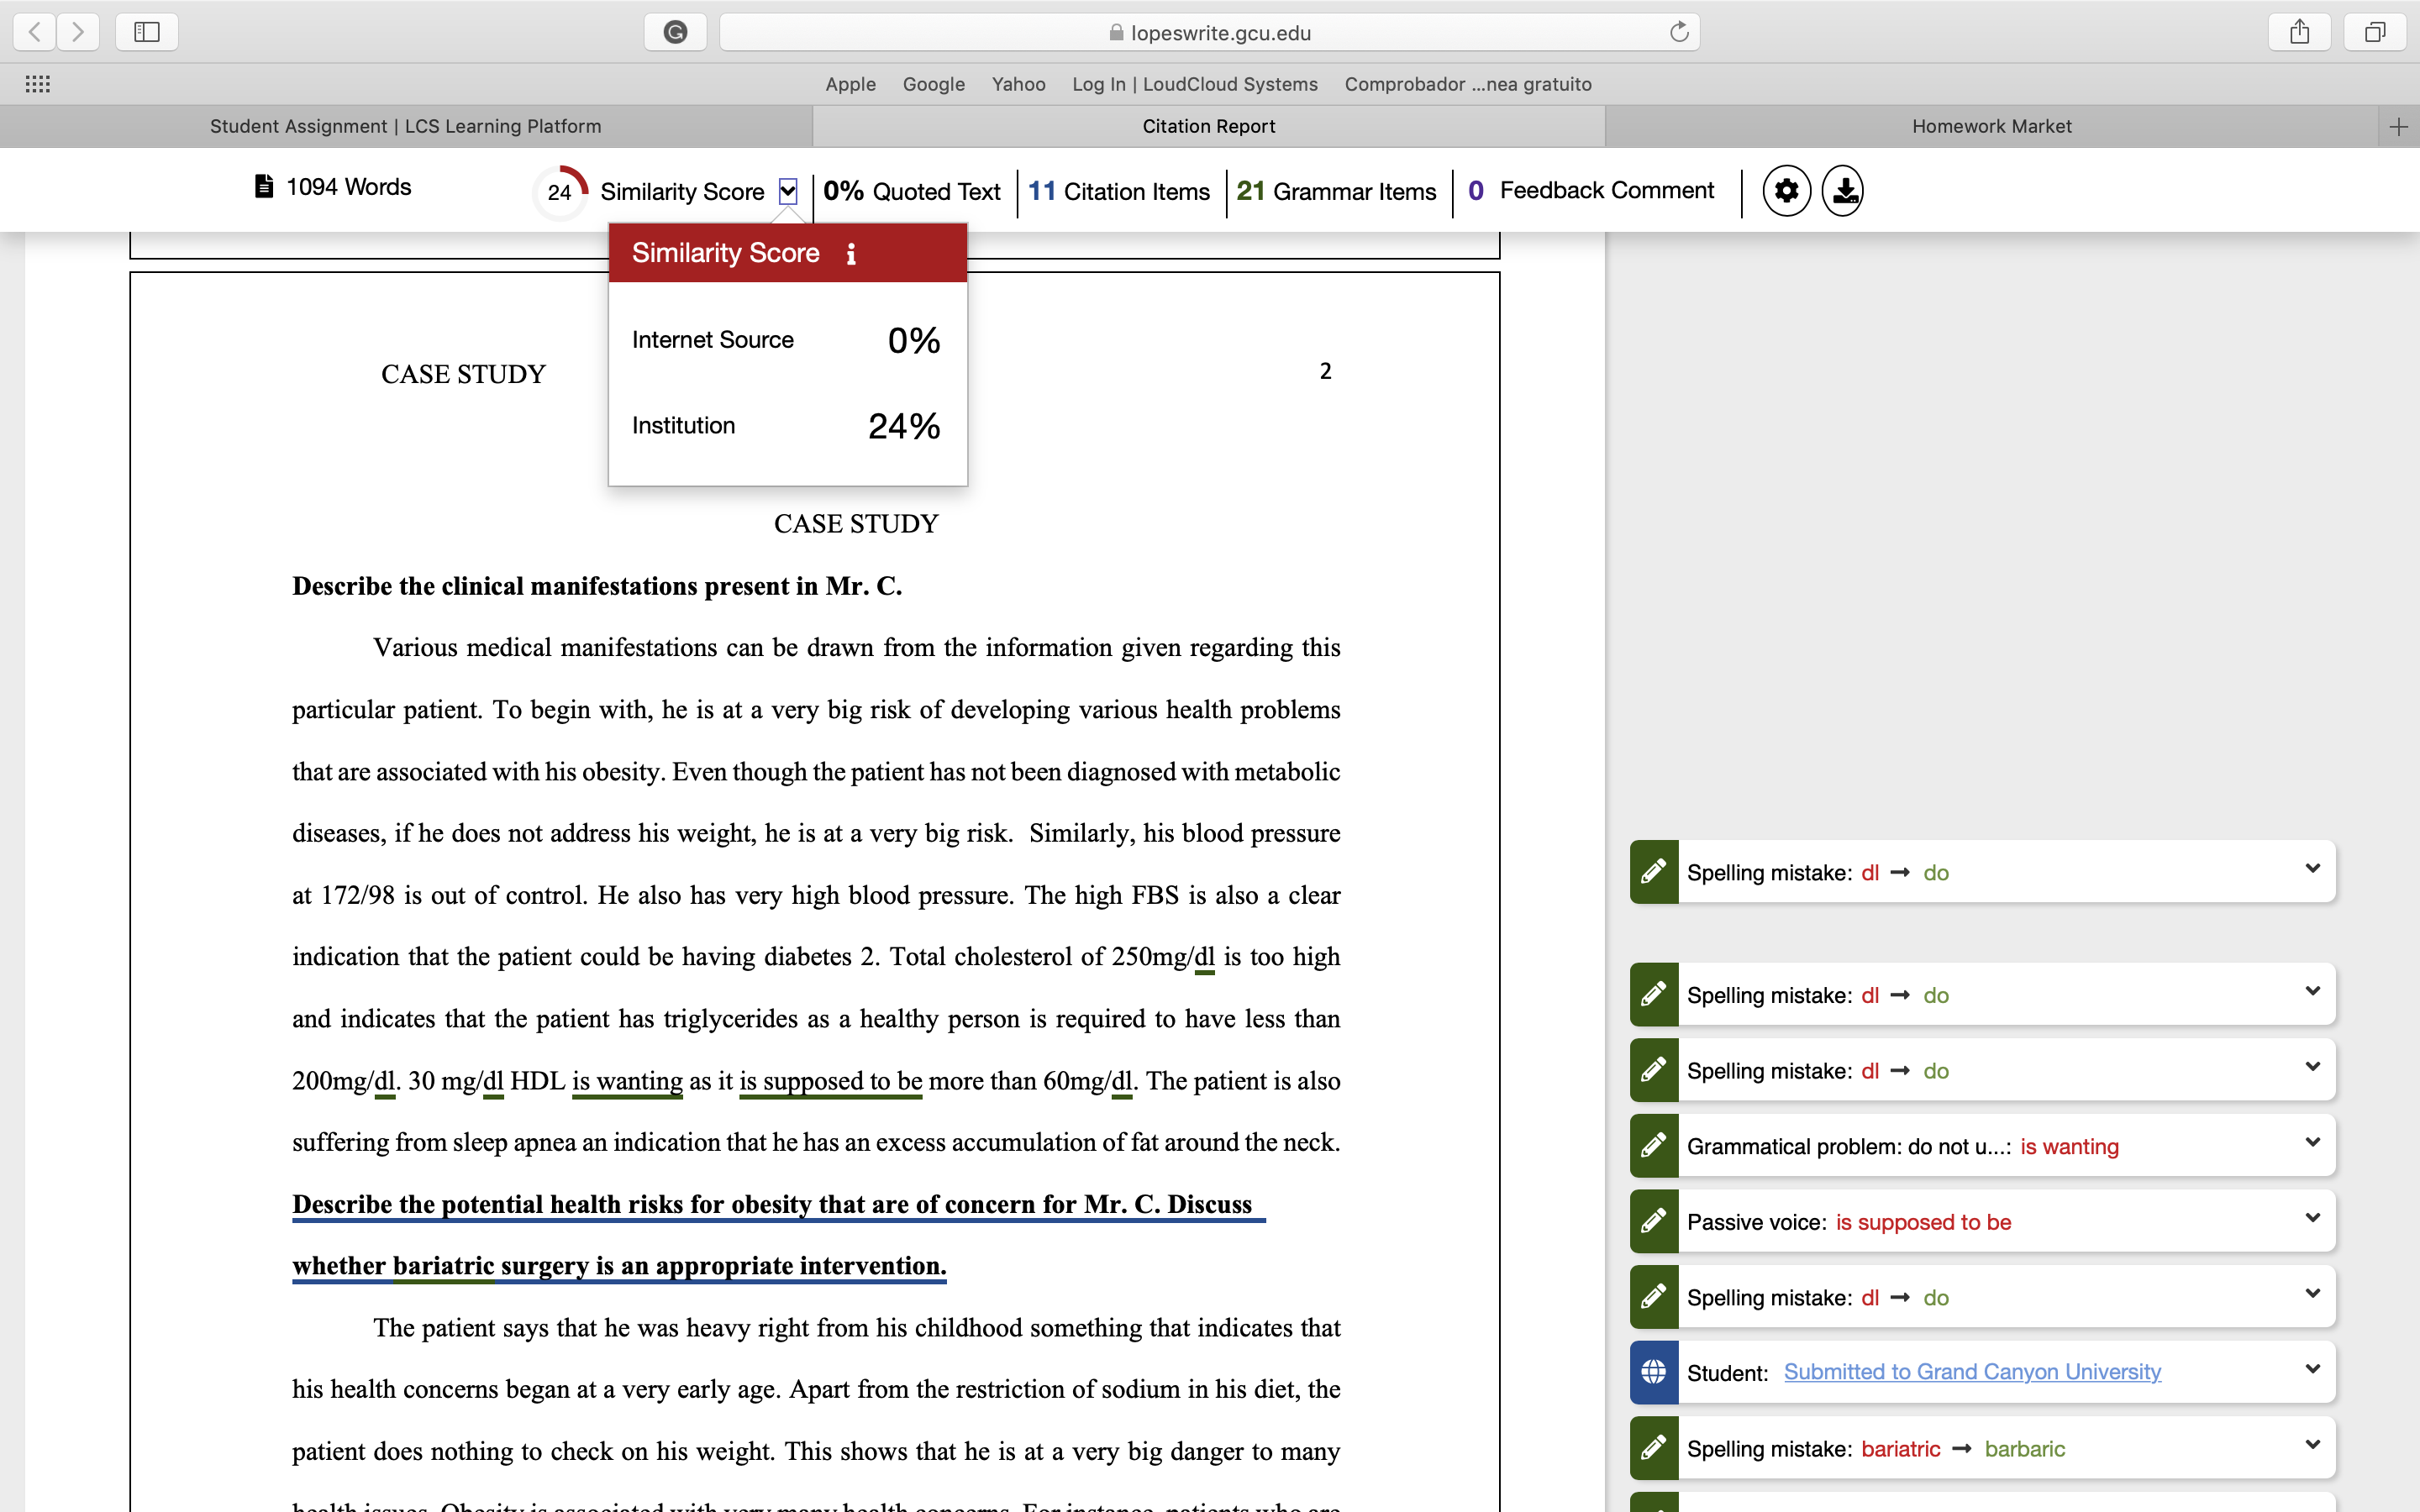2420x1512 pixels.
Task: Download the report with the download icon
Action: 1843,190
